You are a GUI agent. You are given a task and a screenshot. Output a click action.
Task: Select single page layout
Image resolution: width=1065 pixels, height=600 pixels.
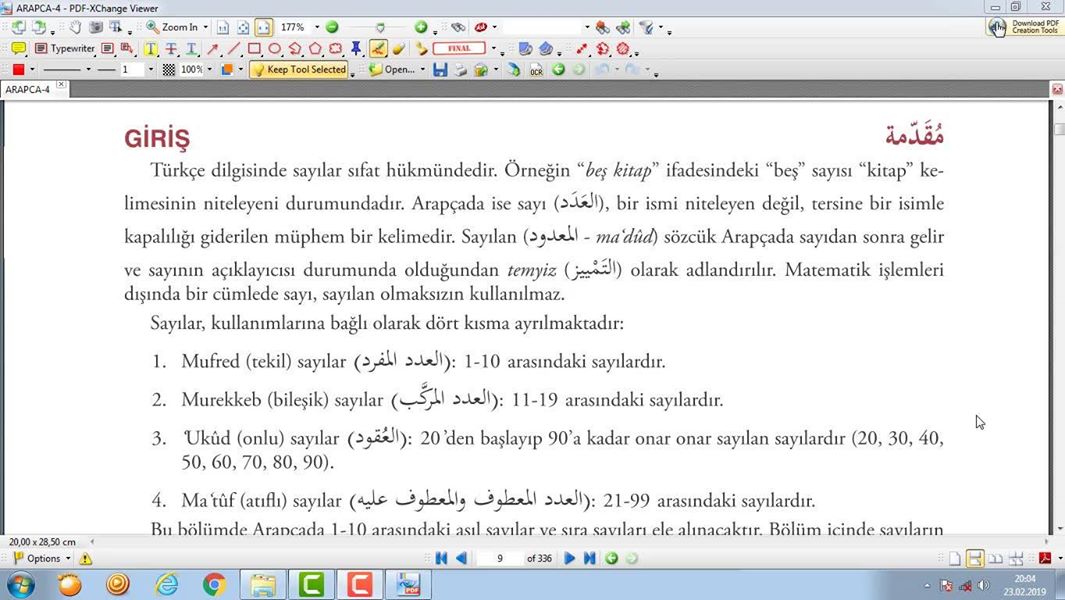point(955,559)
